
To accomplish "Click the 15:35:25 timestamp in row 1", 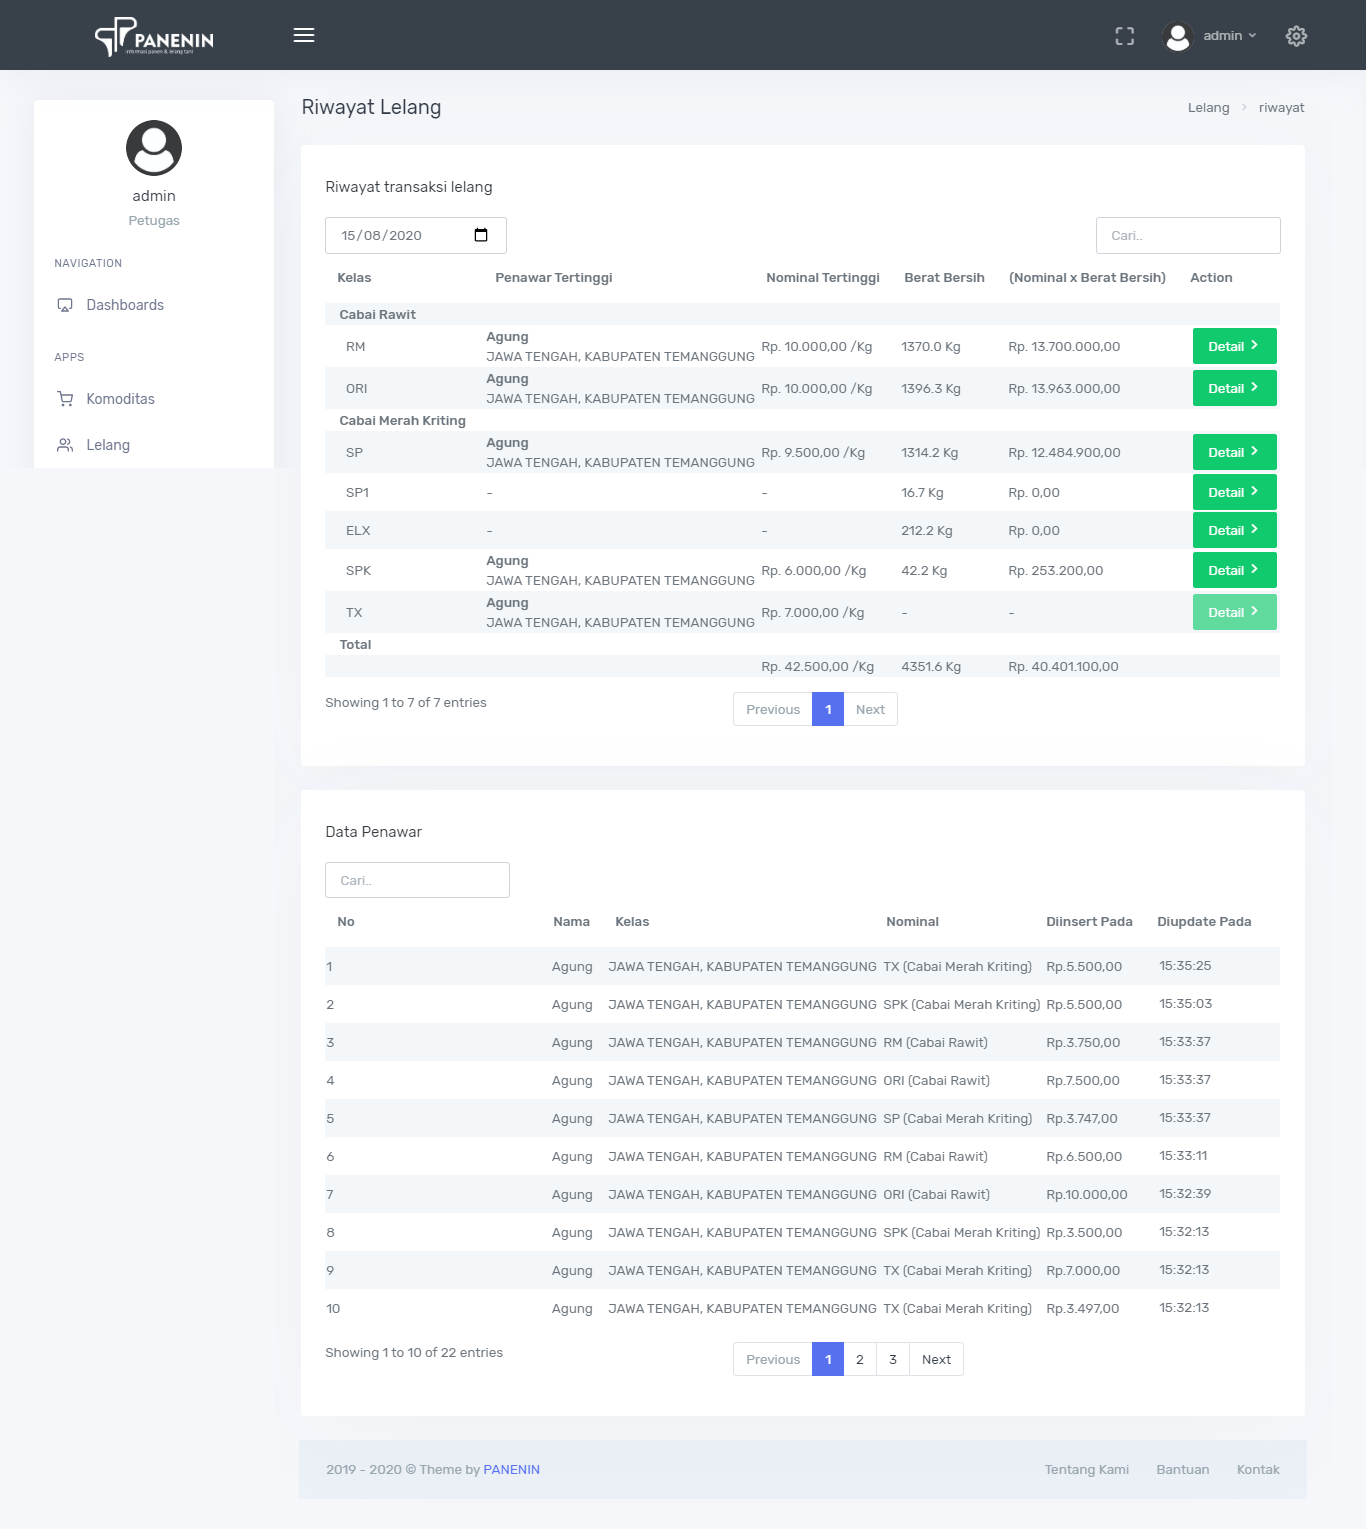I will 1185,966.
